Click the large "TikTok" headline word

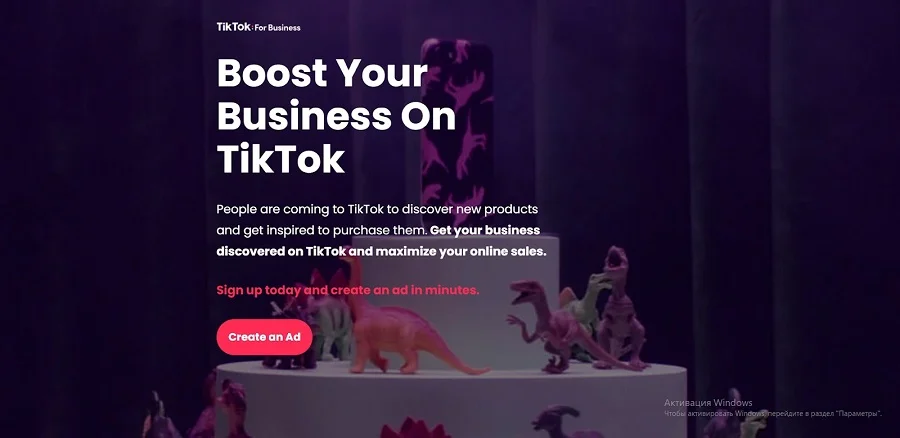tap(281, 160)
